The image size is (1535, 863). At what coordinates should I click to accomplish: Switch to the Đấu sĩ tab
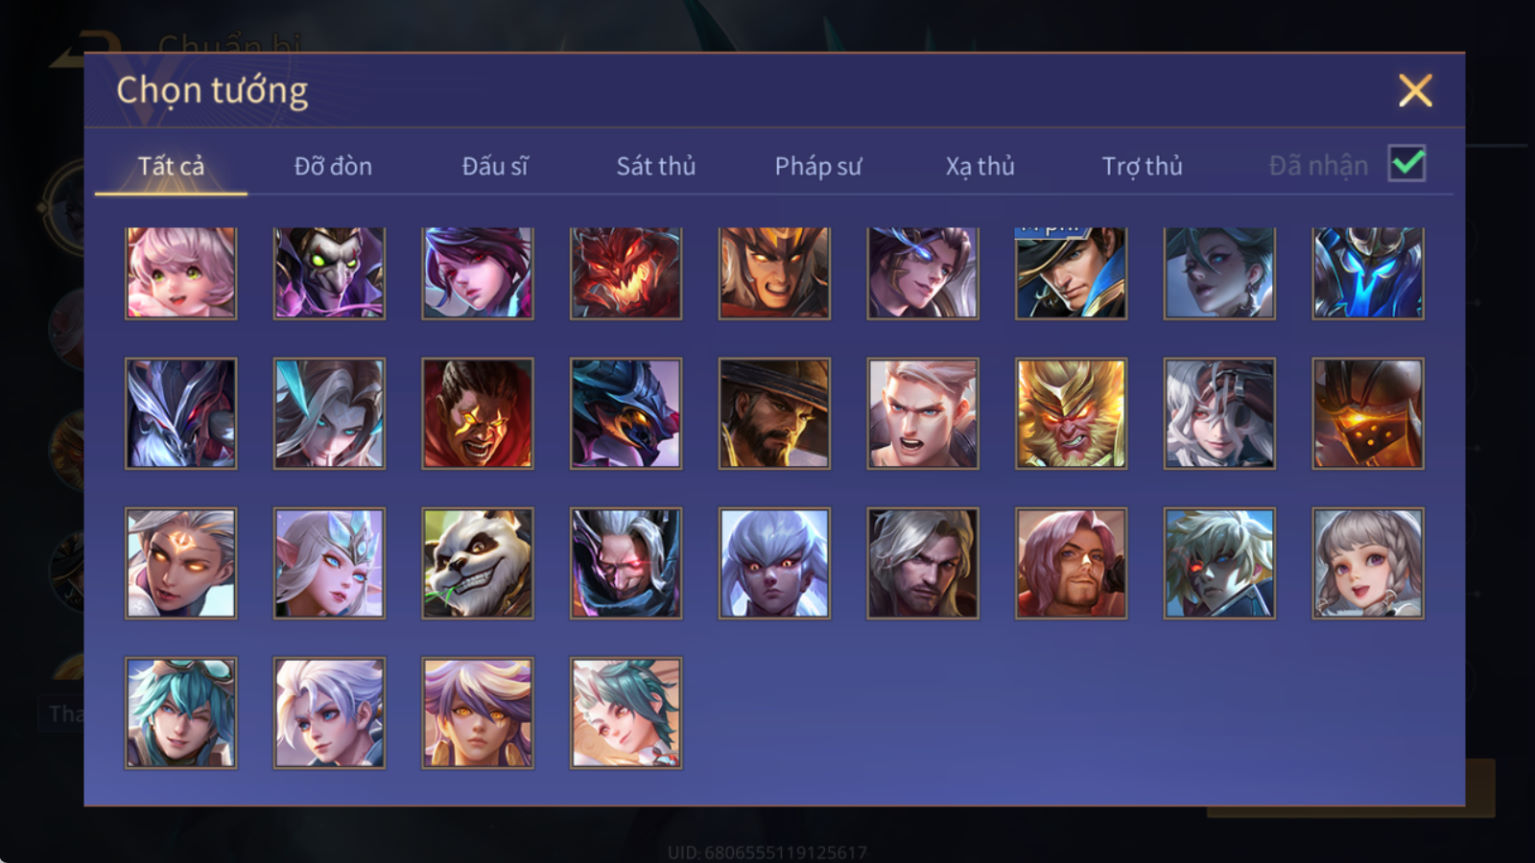tap(495, 166)
